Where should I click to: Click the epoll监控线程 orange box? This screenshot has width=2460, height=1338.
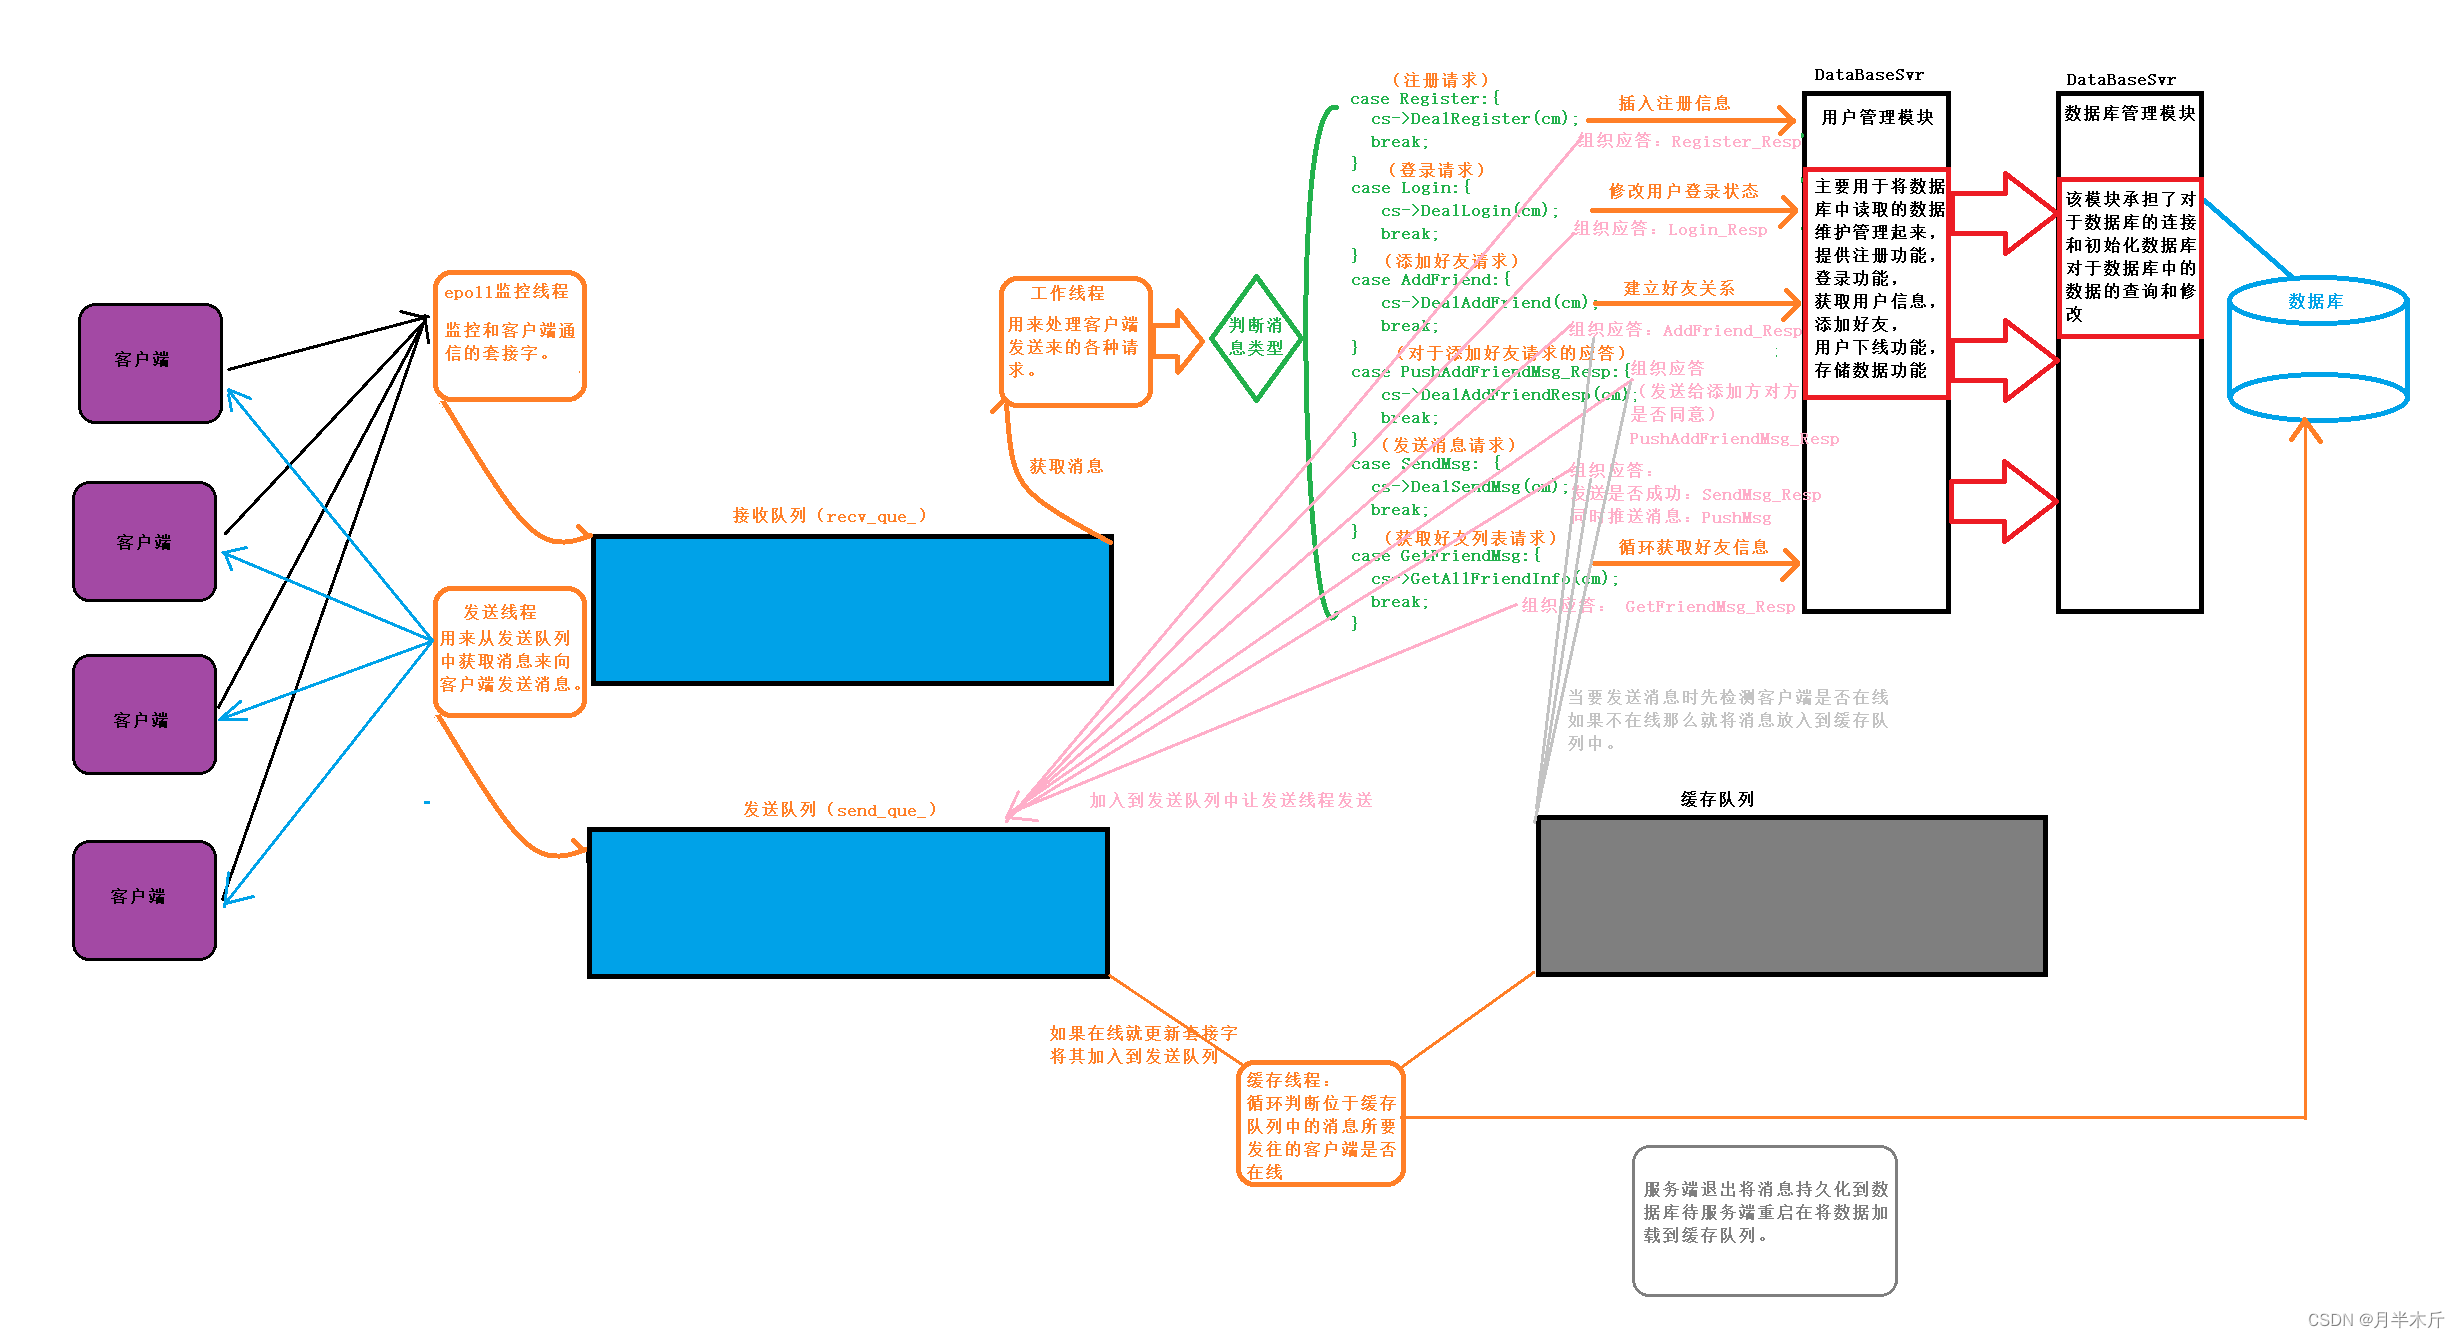click(510, 335)
